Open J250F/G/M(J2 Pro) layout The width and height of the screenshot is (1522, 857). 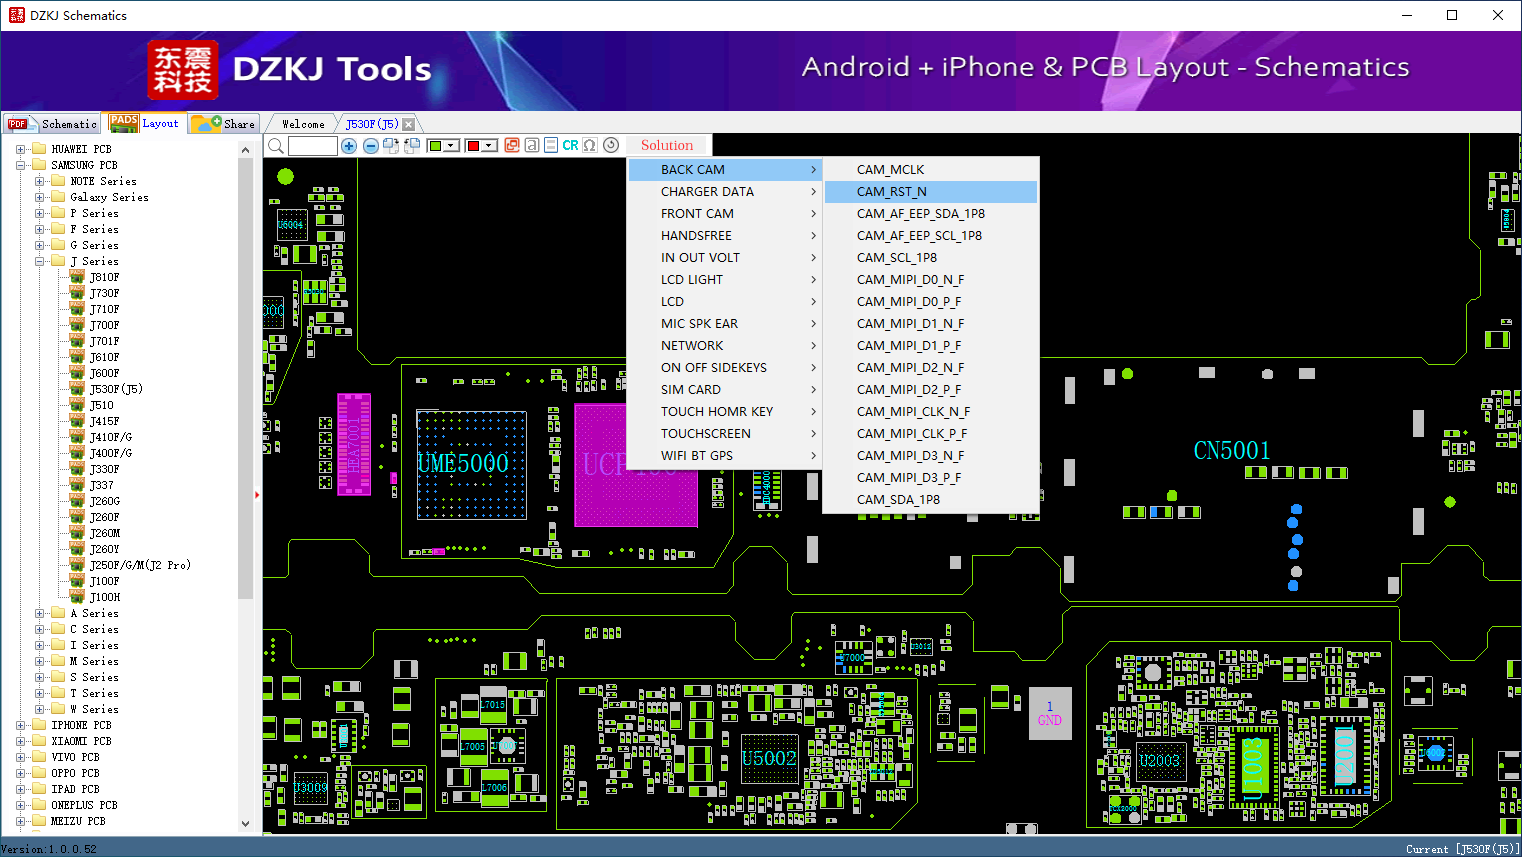tap(140, 565)
